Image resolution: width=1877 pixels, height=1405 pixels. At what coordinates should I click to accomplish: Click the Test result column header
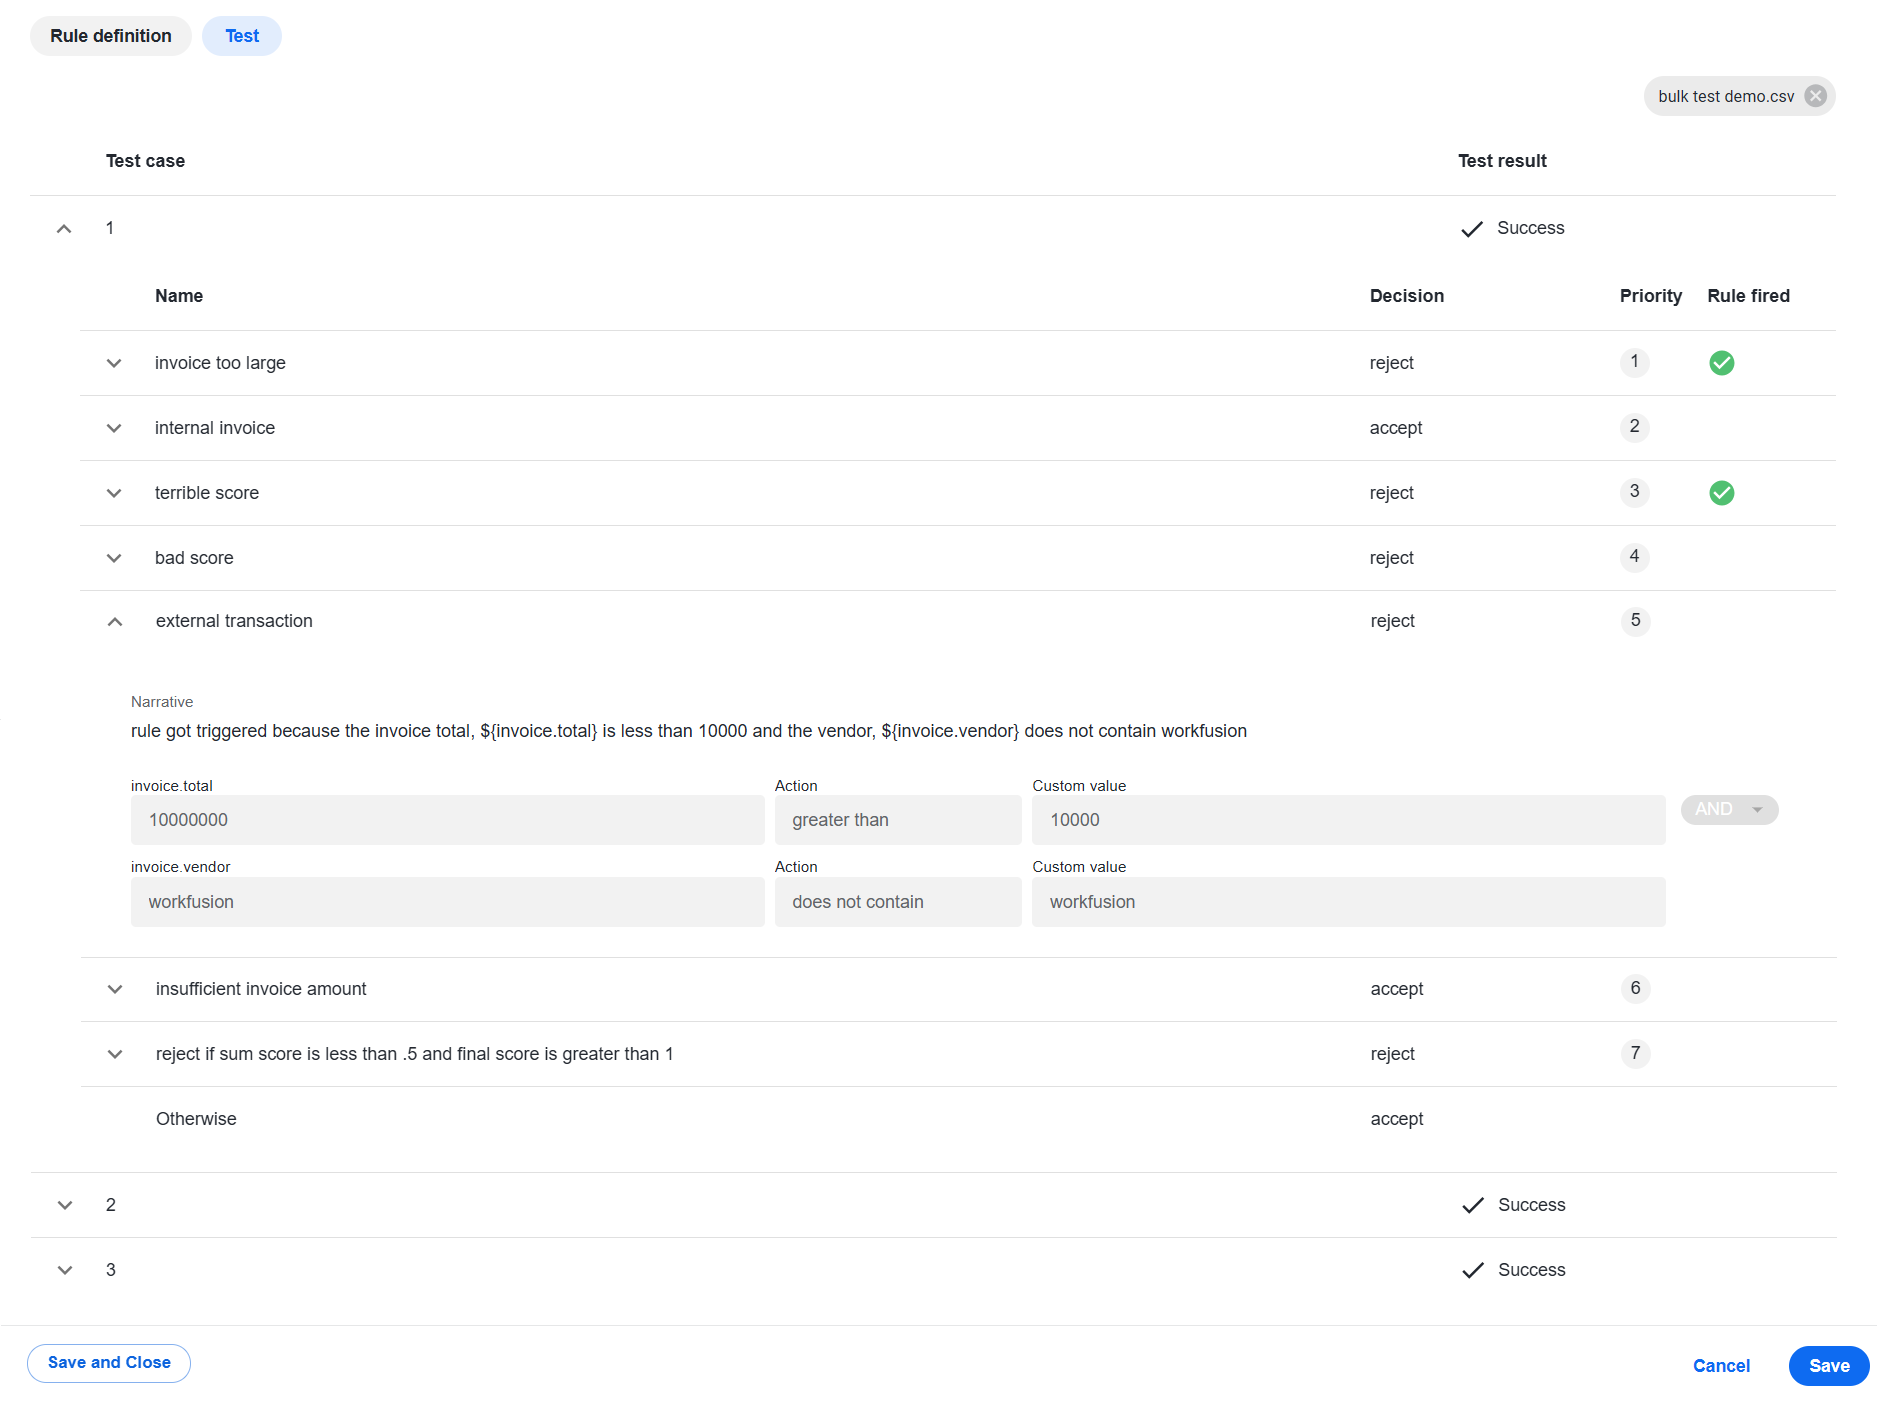(1502, 161)
